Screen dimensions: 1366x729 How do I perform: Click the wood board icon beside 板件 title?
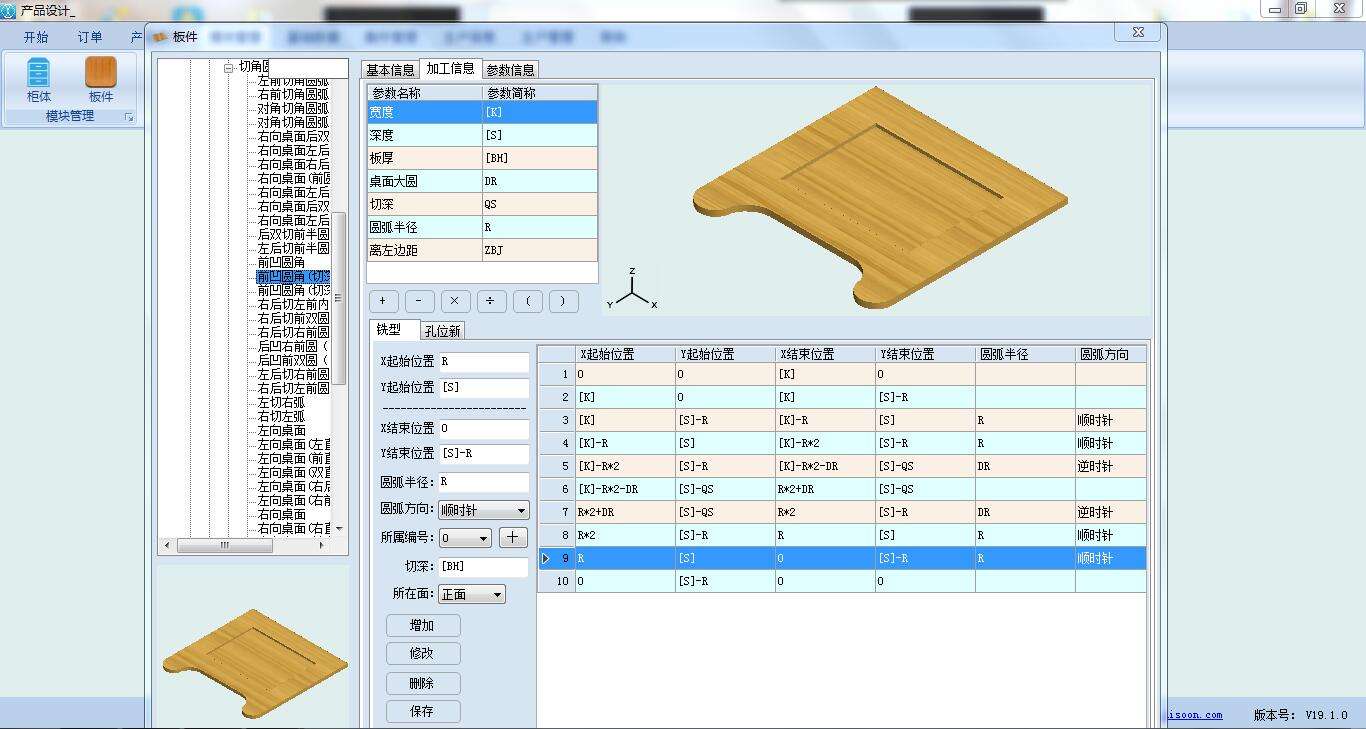coord(161,35)
